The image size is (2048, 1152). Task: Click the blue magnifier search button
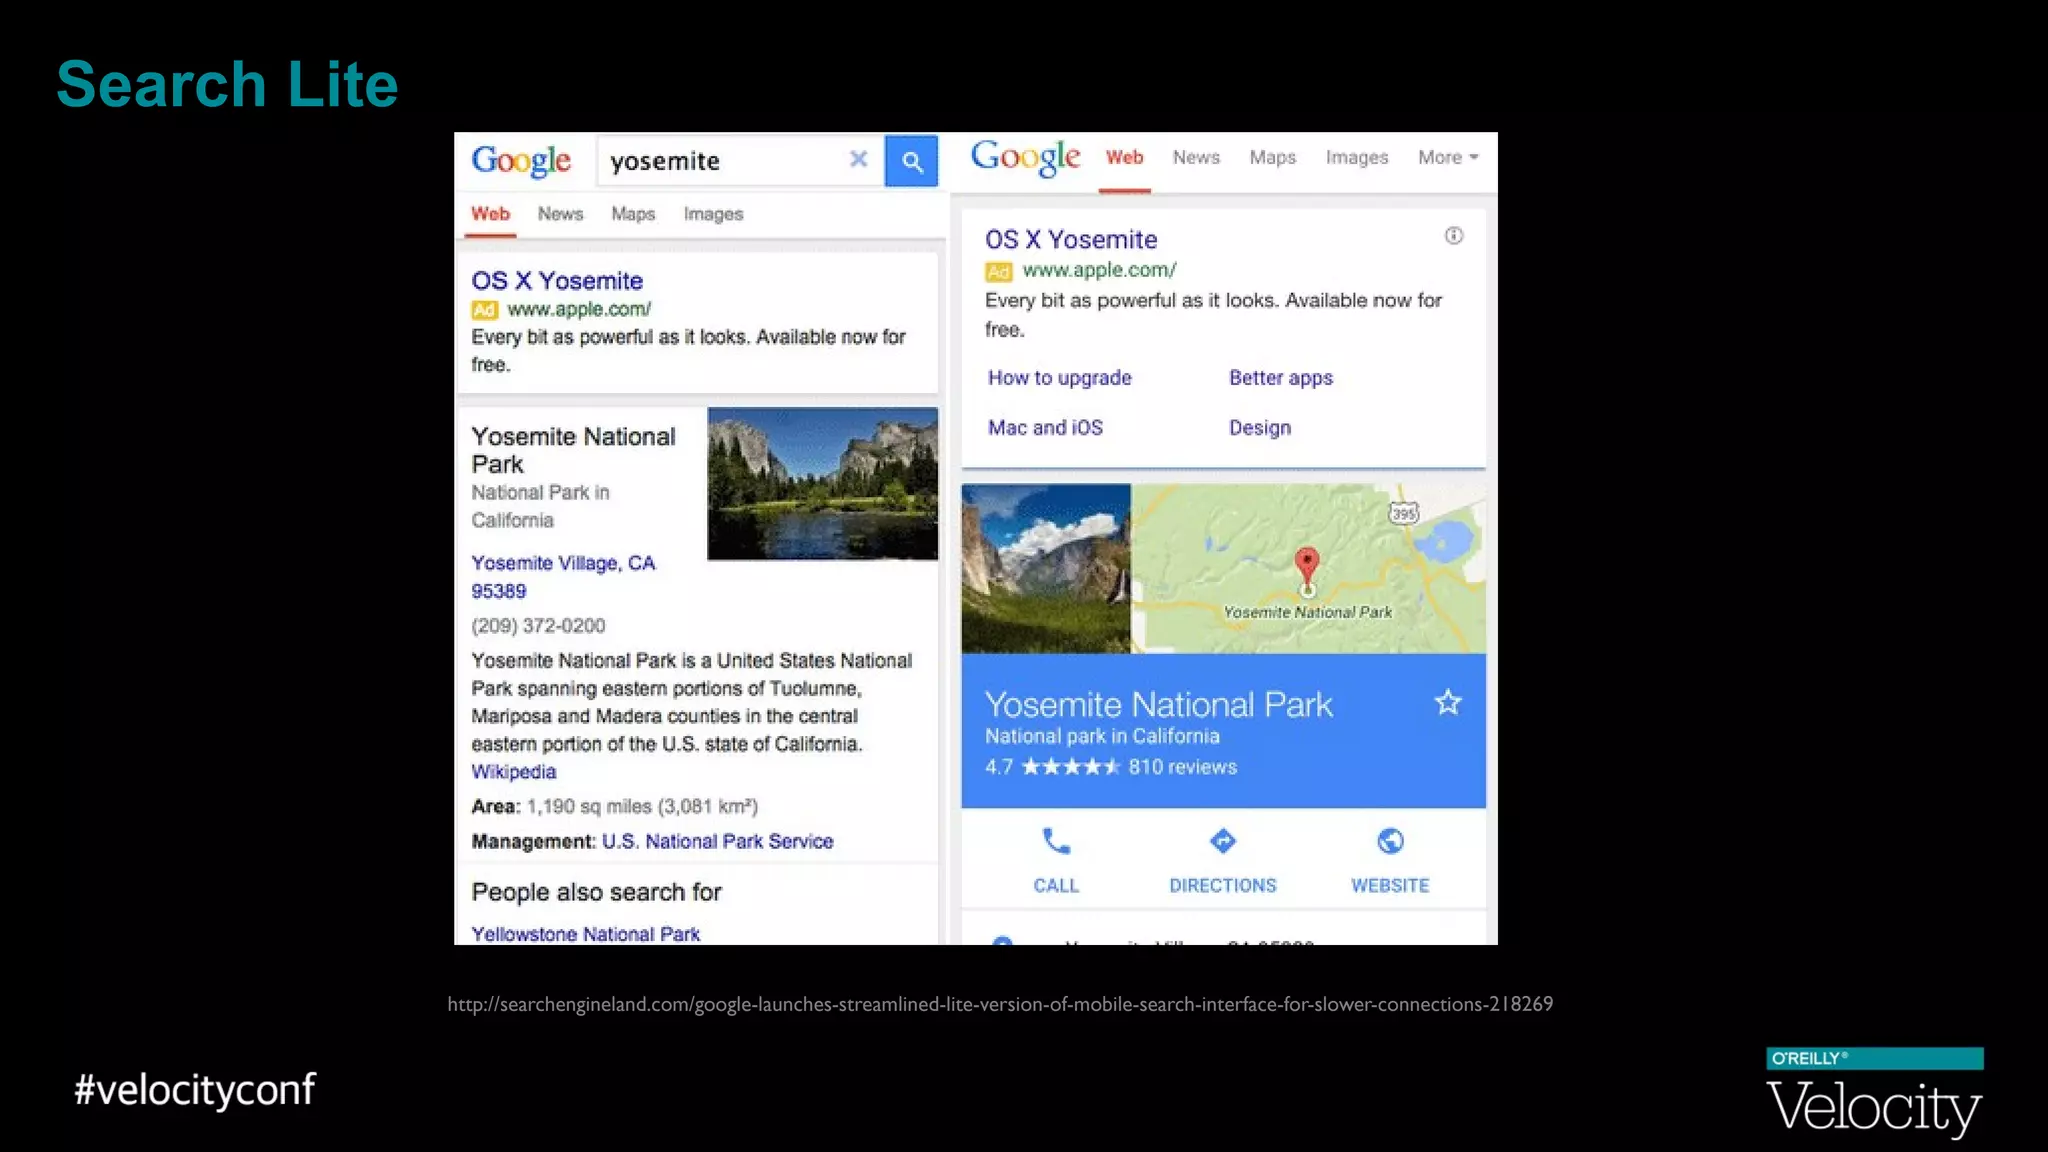click(x=911, y=161)
